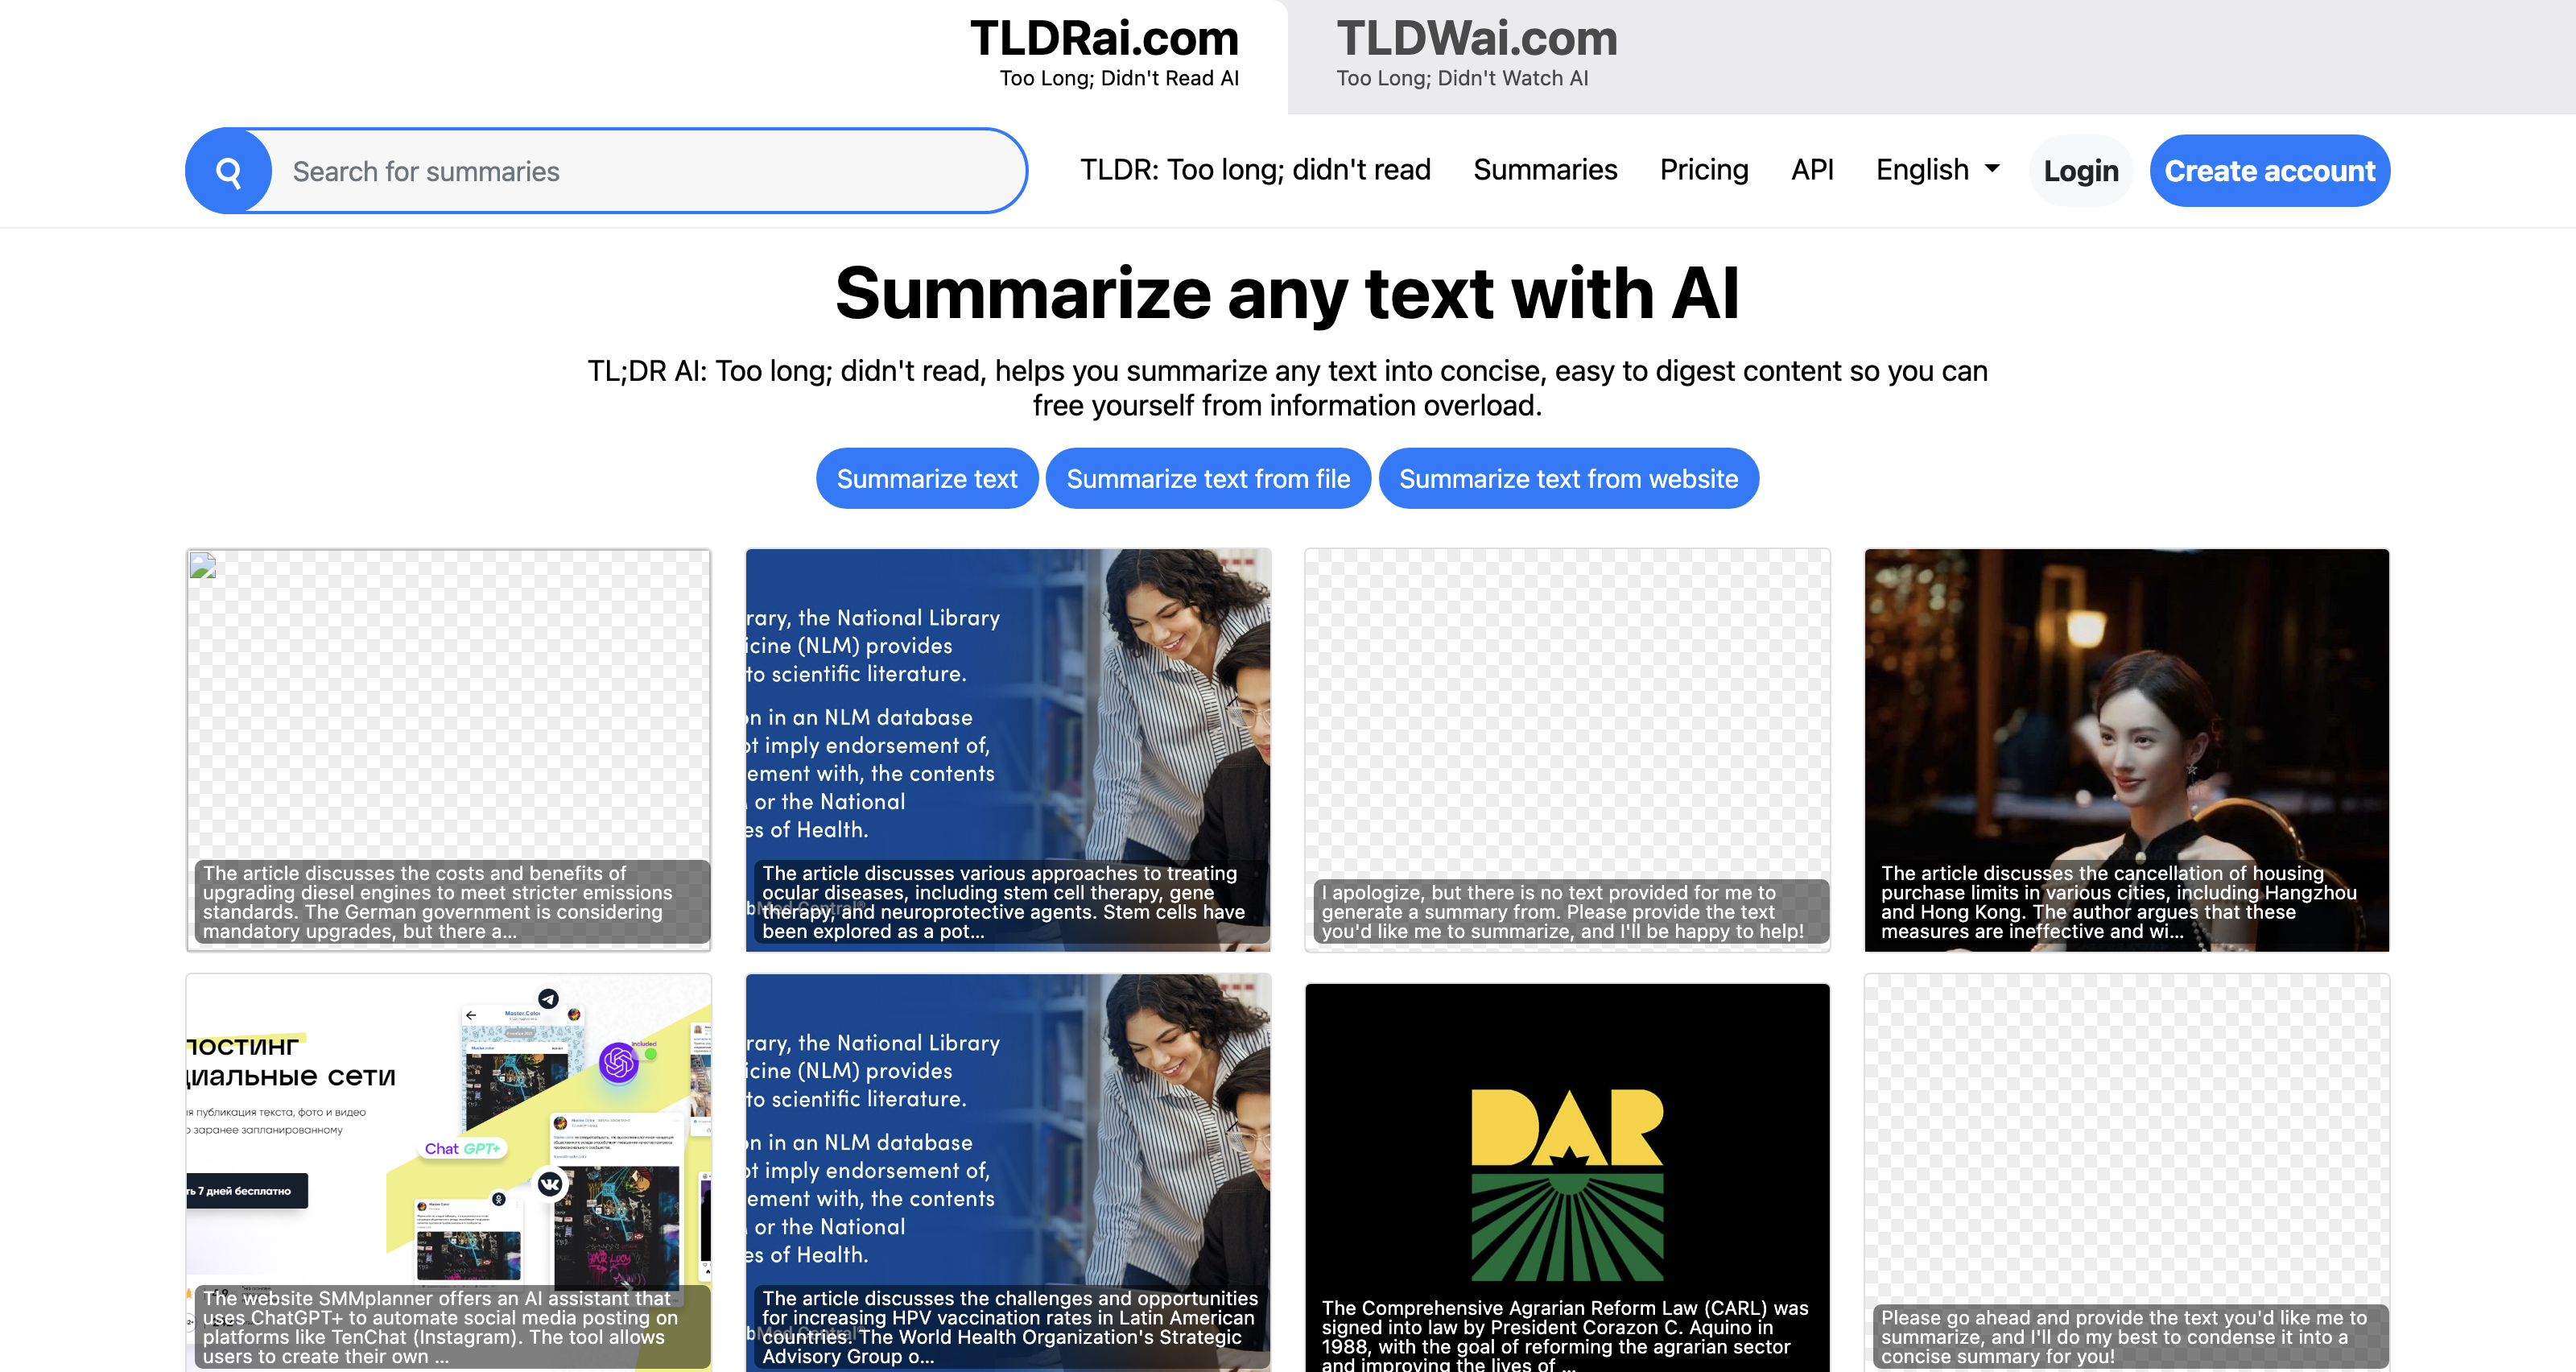Open the API page link
This screenshot has width=2576, height=1372.
(1812, 170)
